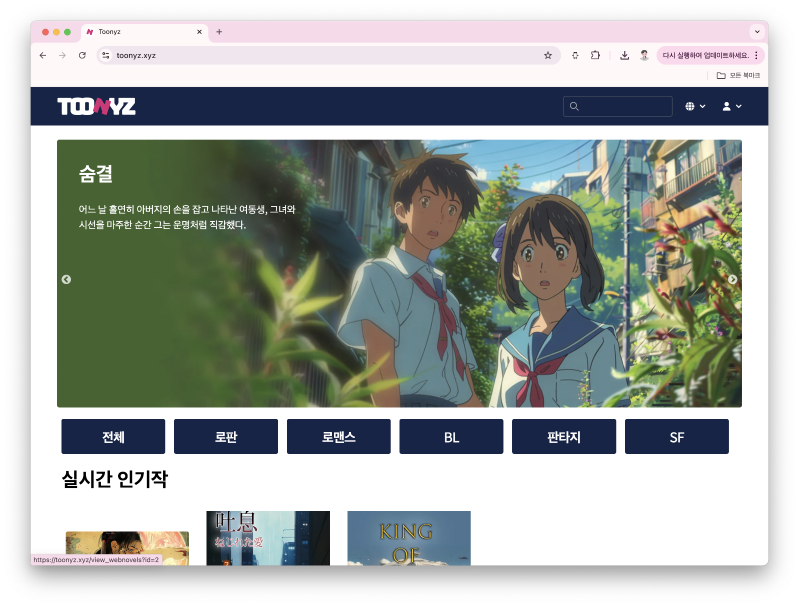Select the 전체 category button
799x606 pixels.
point(113,437)
